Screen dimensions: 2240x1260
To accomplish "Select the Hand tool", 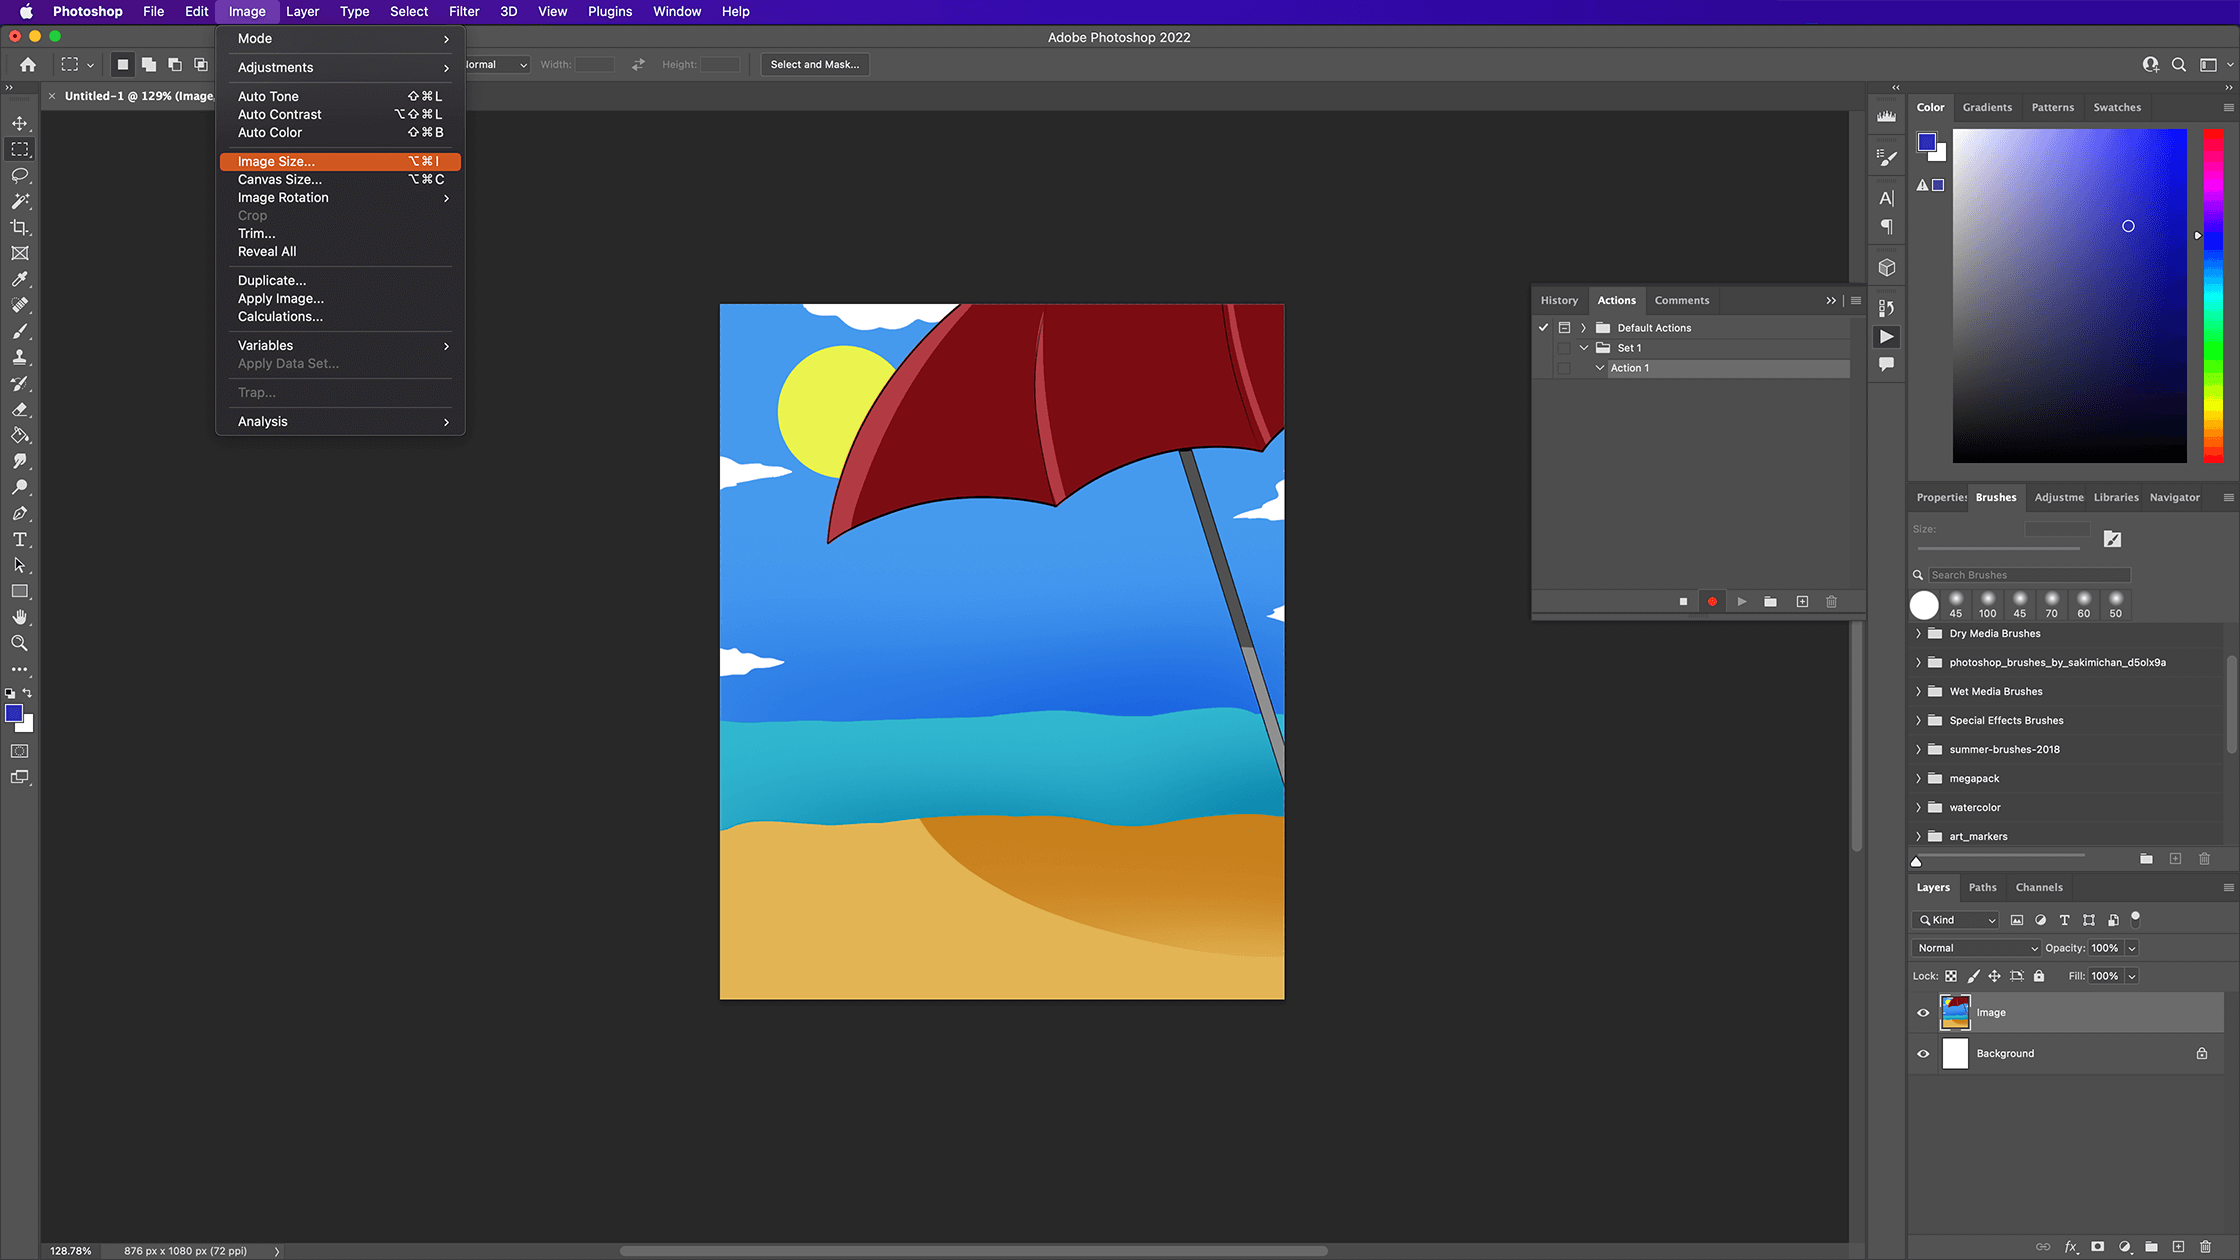I will click(x=20, y=617).
